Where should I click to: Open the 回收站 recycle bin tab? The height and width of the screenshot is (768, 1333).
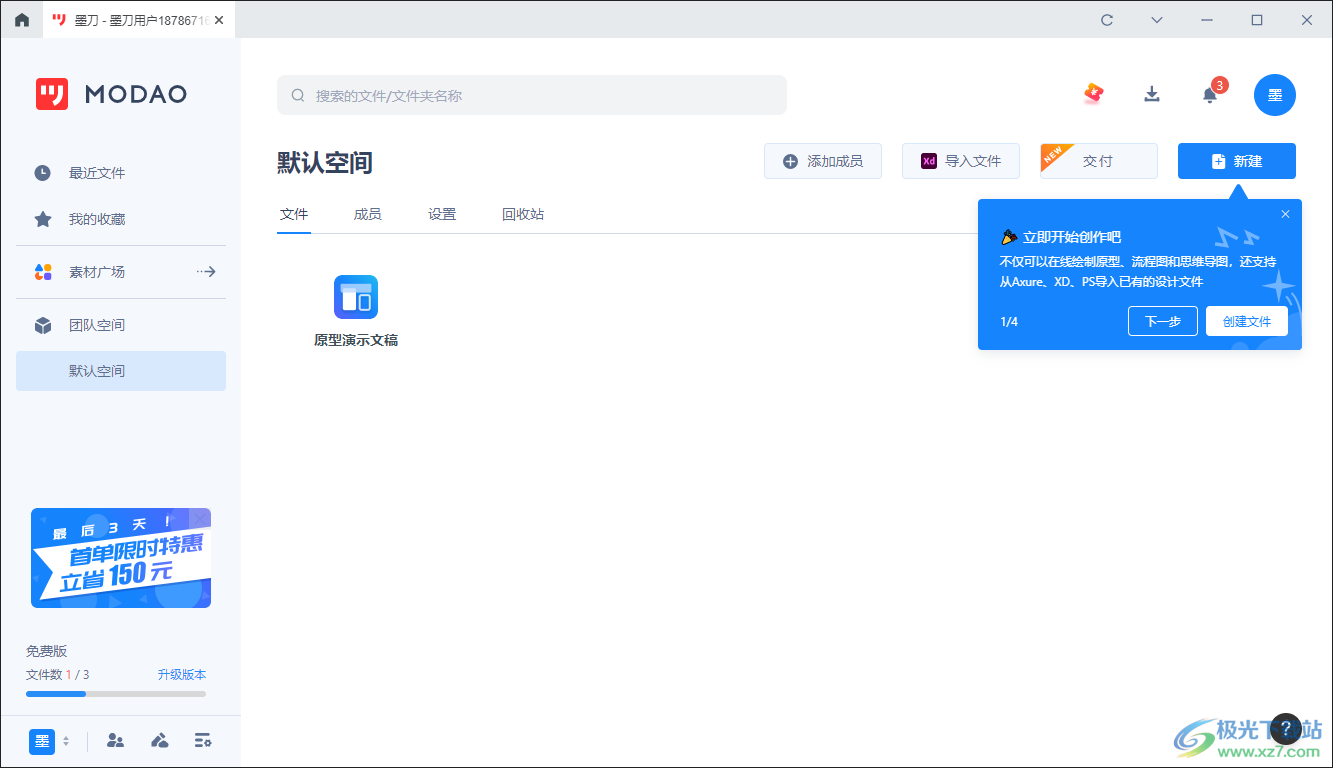[522, 214]
